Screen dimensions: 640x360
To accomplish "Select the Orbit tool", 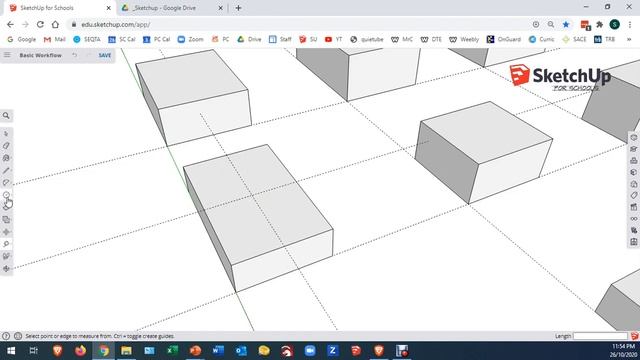I will (x=6, y=269).
